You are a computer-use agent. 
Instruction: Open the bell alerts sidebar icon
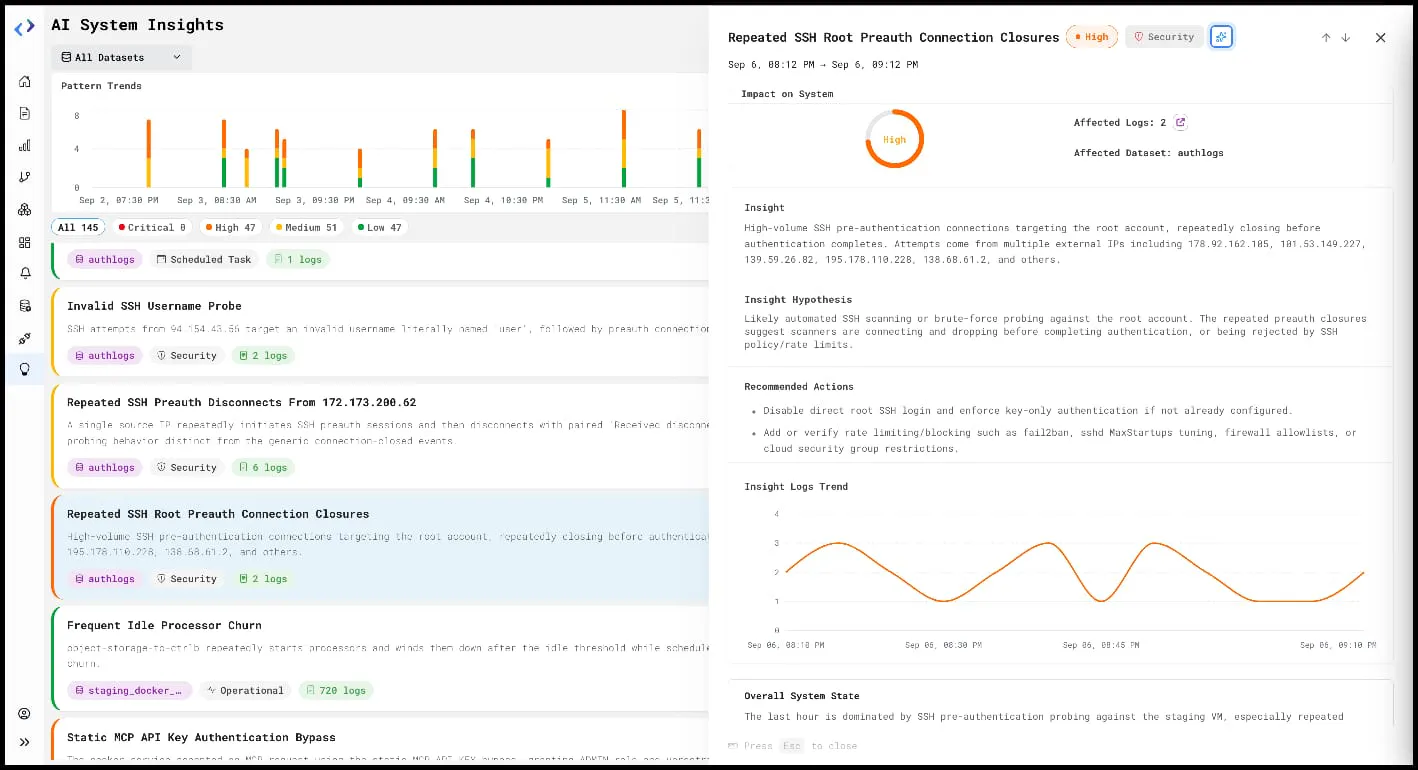click(25, 273)
